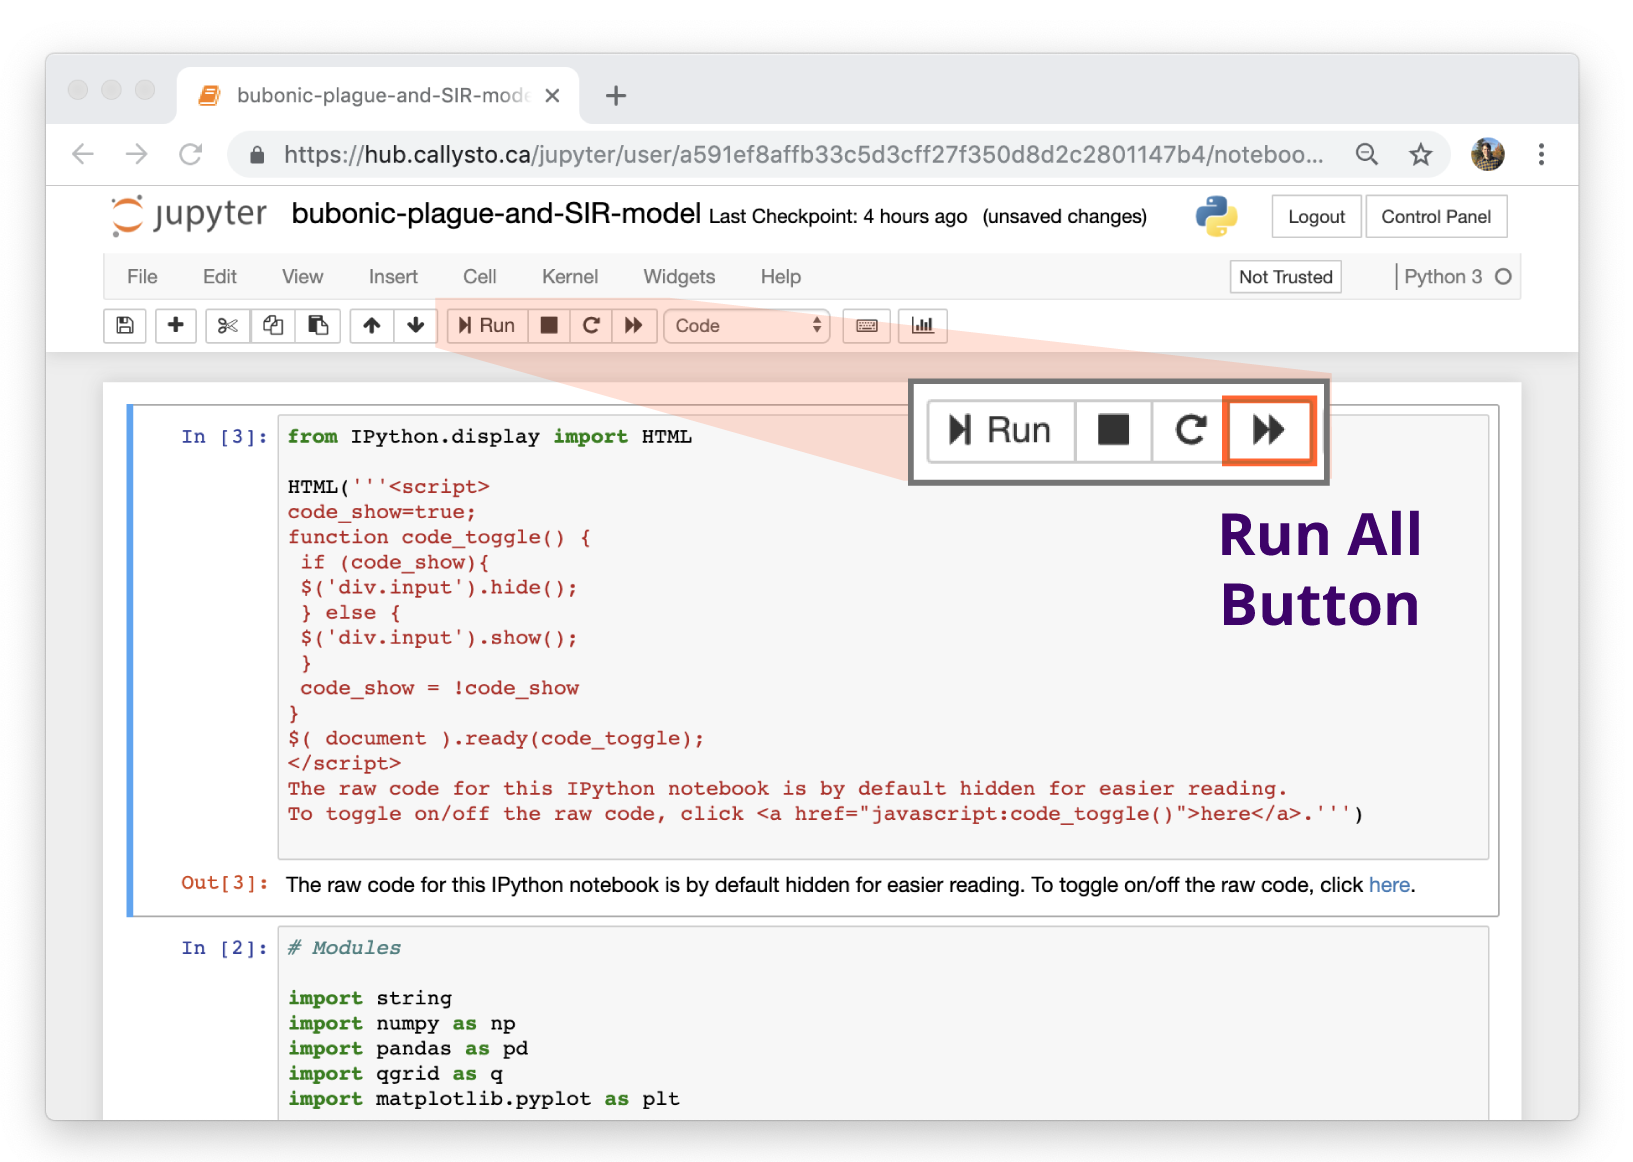
Task: Click the Not Trusted button
Action: [x=1286, y=277]
